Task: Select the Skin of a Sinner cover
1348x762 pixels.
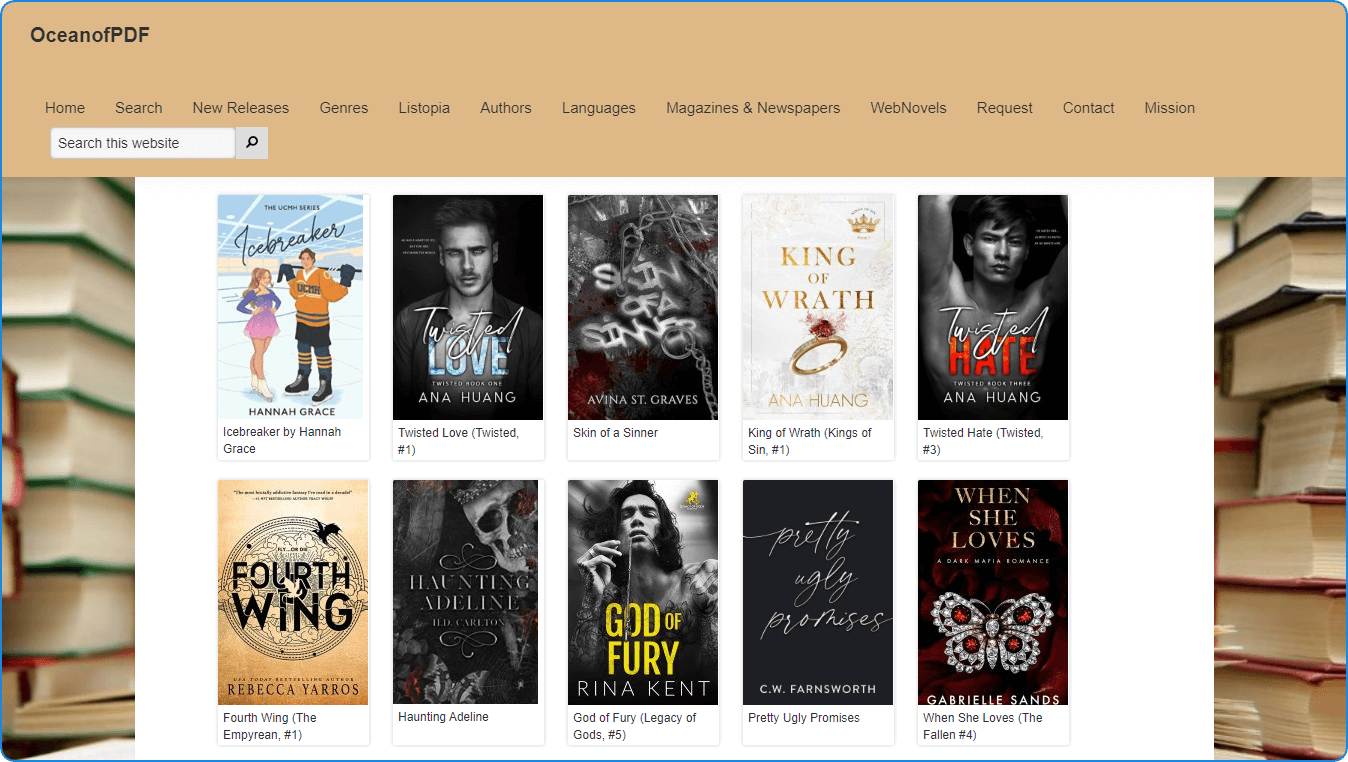Action: (x=643, y=307)
